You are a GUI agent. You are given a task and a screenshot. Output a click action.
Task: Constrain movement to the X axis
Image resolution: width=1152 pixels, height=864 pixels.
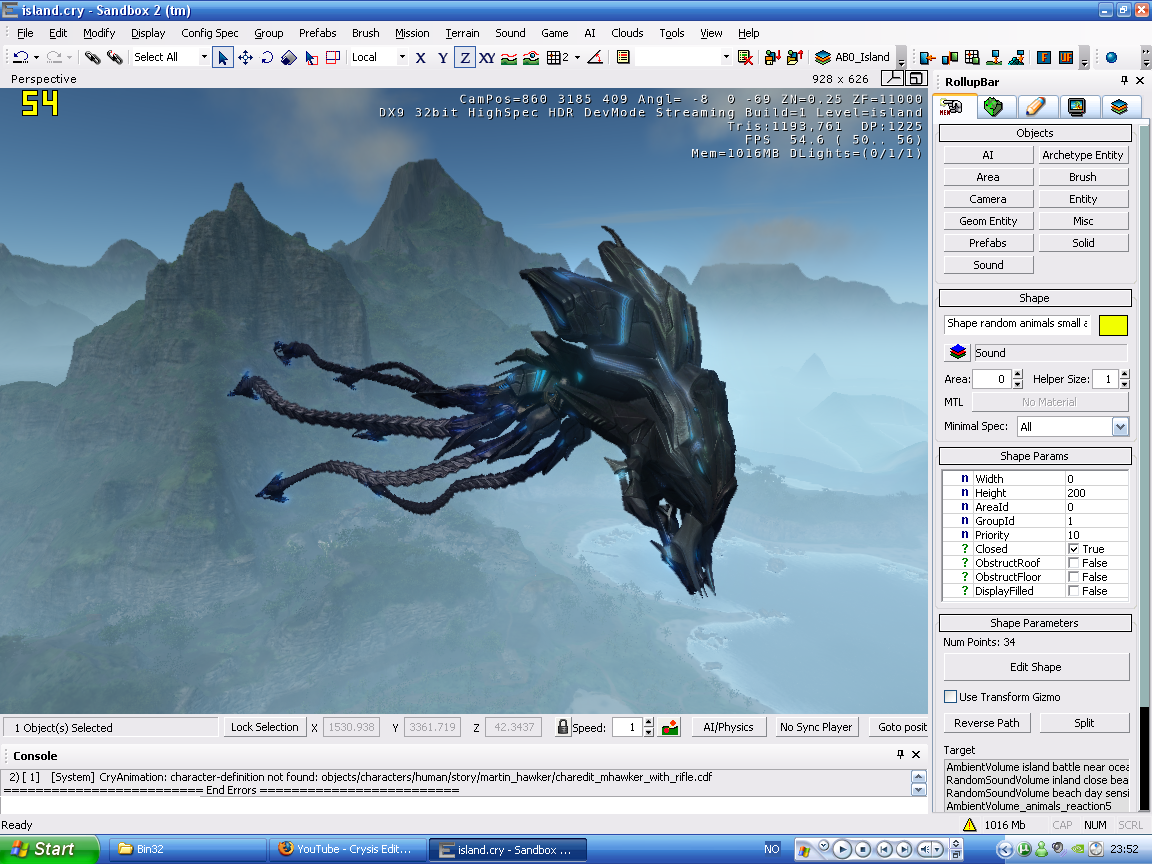click(420, 57)
